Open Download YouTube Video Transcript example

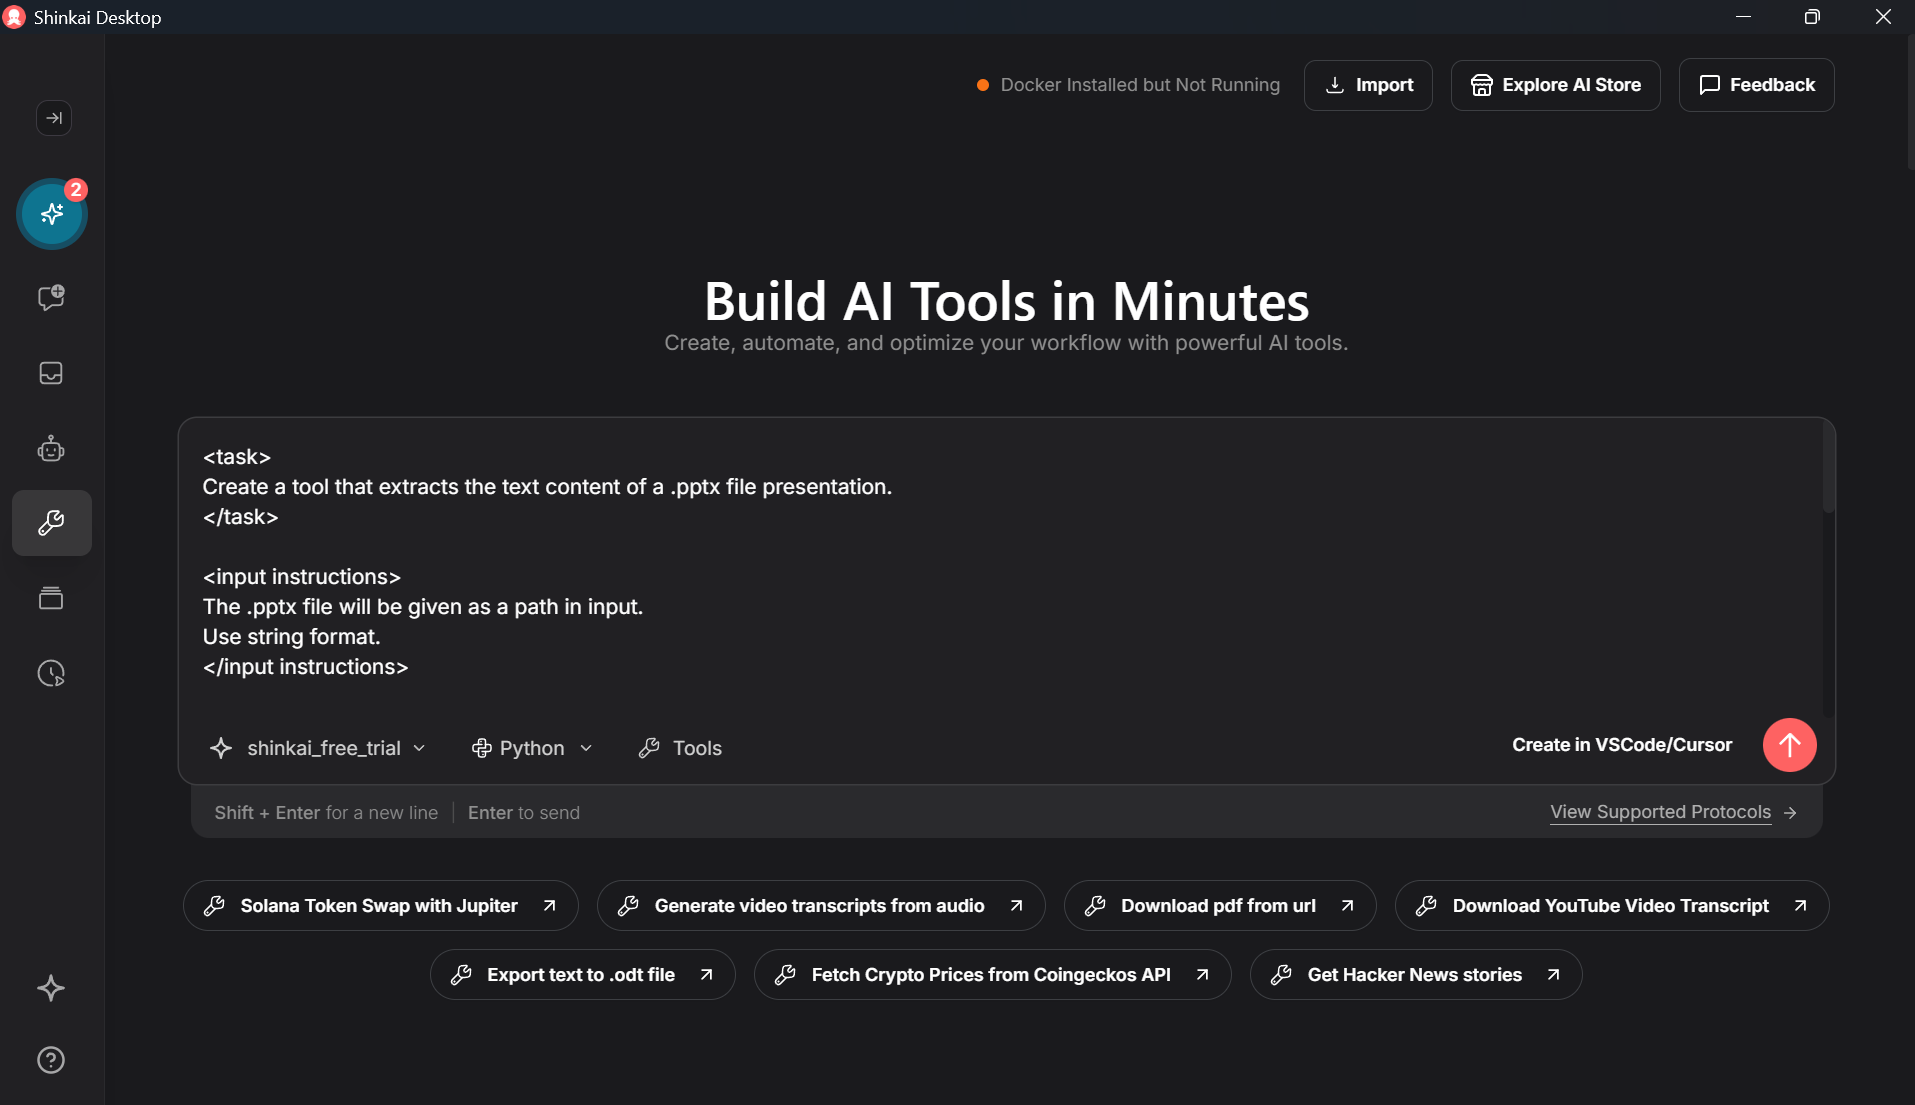point(1610,905)
